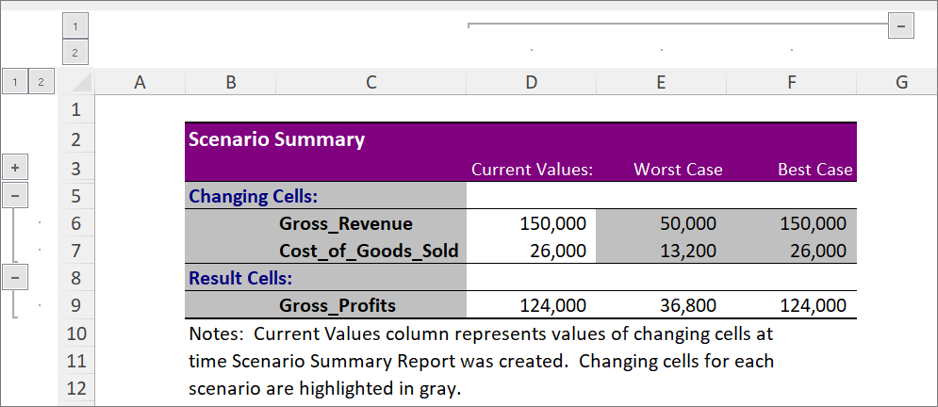Select column B header

coord(231,82)
